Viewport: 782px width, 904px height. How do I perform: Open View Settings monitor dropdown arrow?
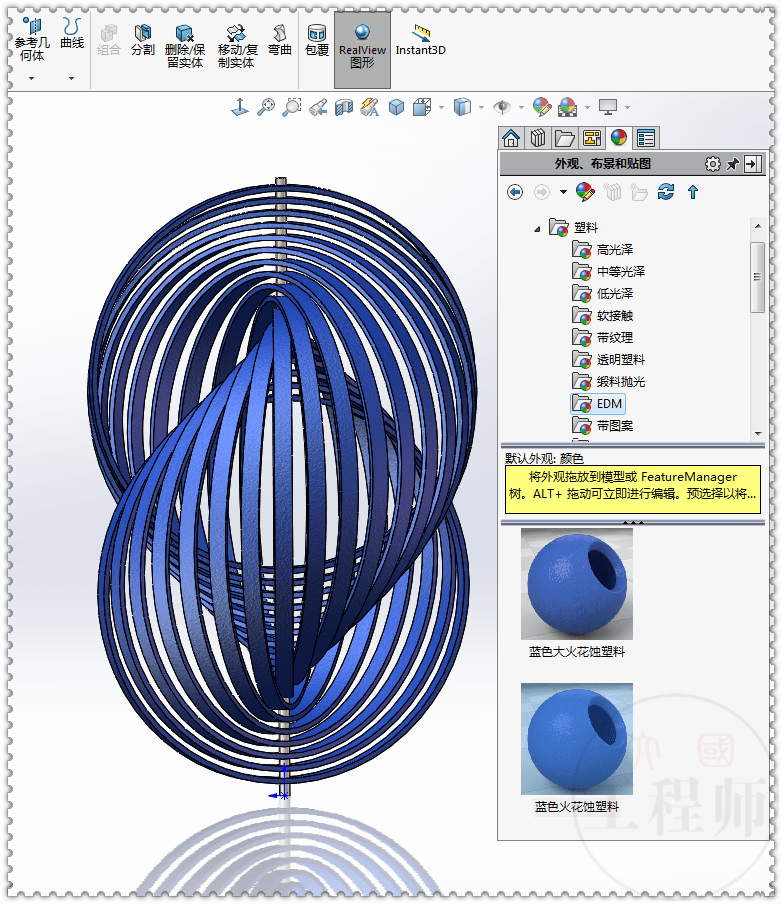pyautogui.click(x=627, y=107)
